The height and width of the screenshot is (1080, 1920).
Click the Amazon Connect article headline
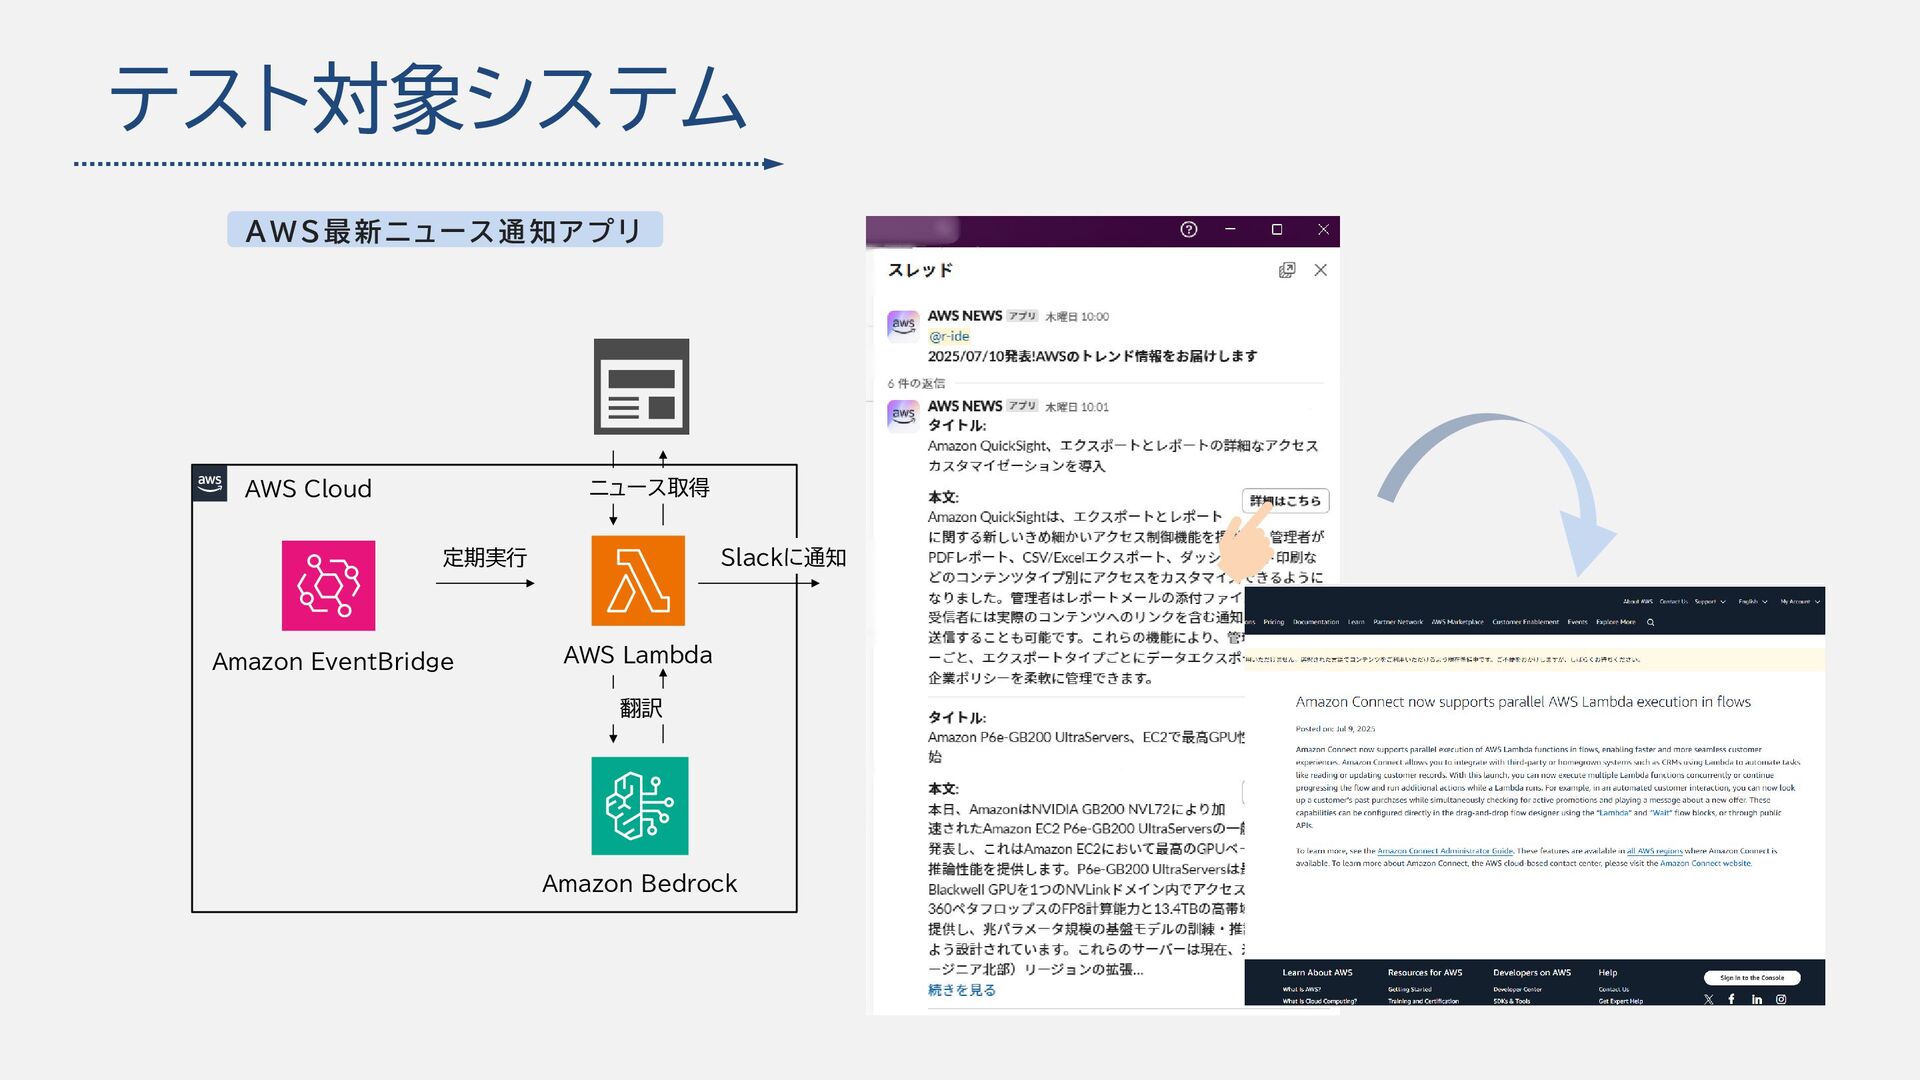pos(1523,702)
